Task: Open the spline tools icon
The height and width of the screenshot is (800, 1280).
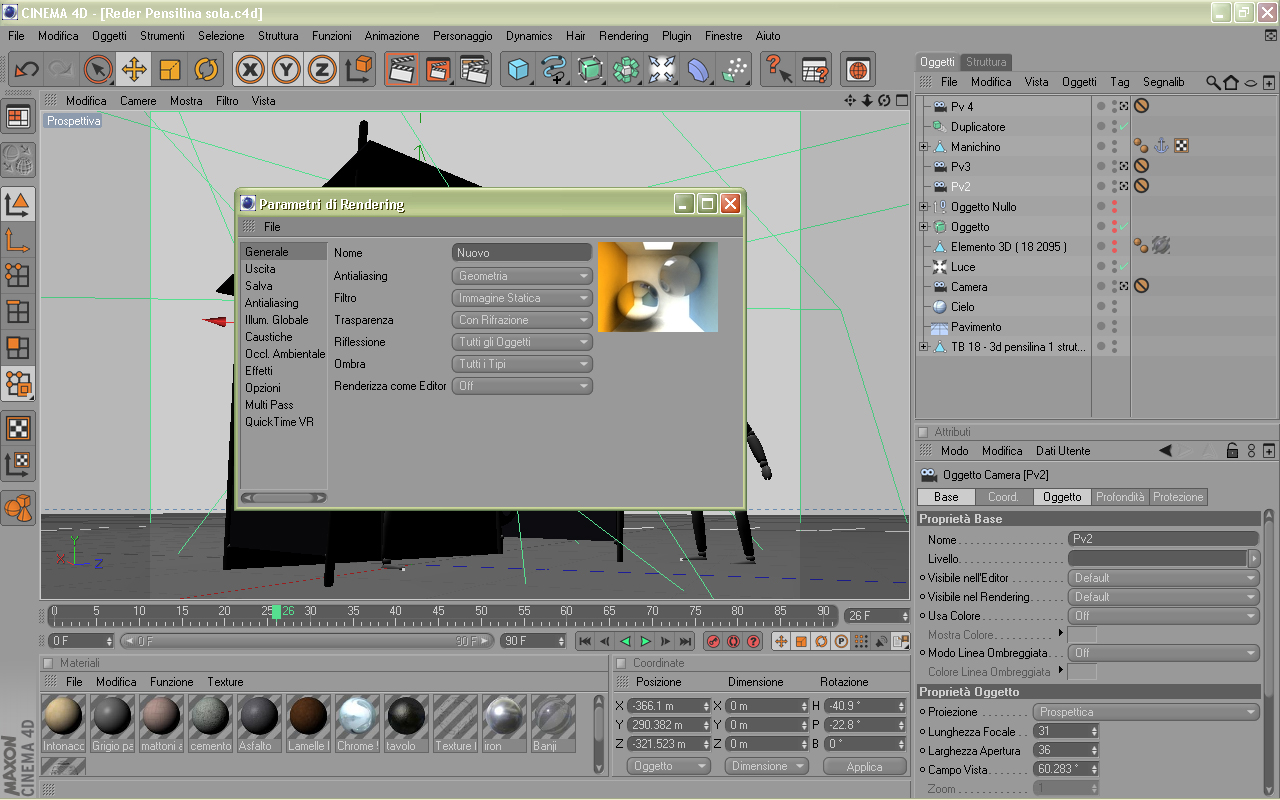Action: click(554, 70)
